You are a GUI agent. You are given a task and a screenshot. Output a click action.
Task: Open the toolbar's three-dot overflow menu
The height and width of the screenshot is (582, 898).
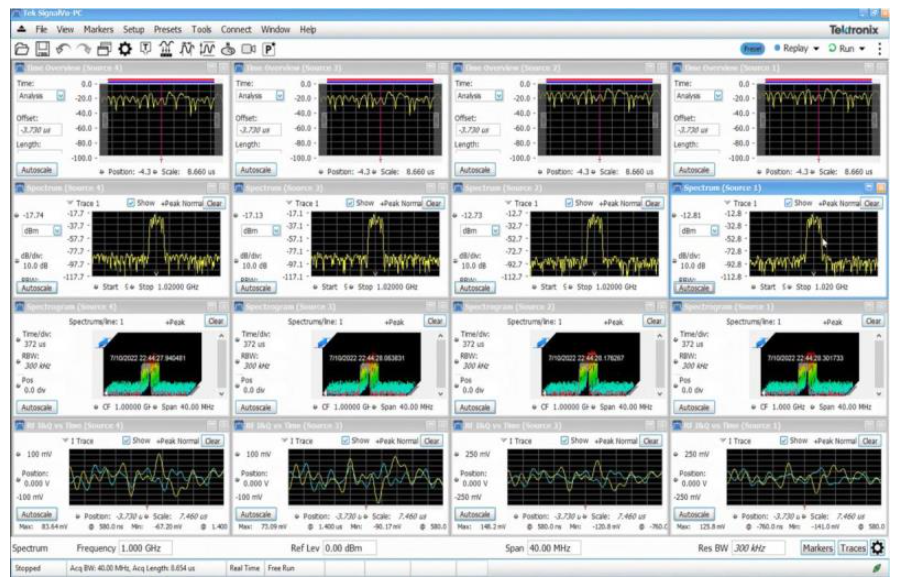(880, 49)
